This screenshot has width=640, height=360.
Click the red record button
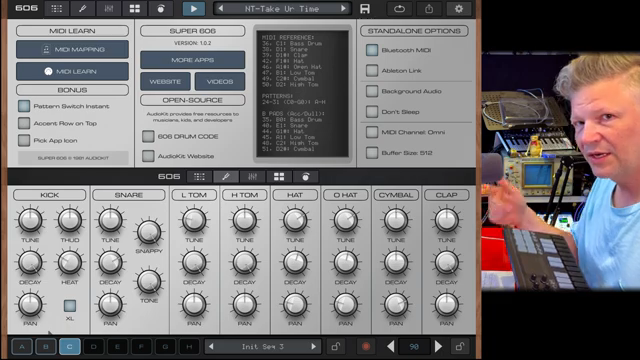[x=366, y=347]
